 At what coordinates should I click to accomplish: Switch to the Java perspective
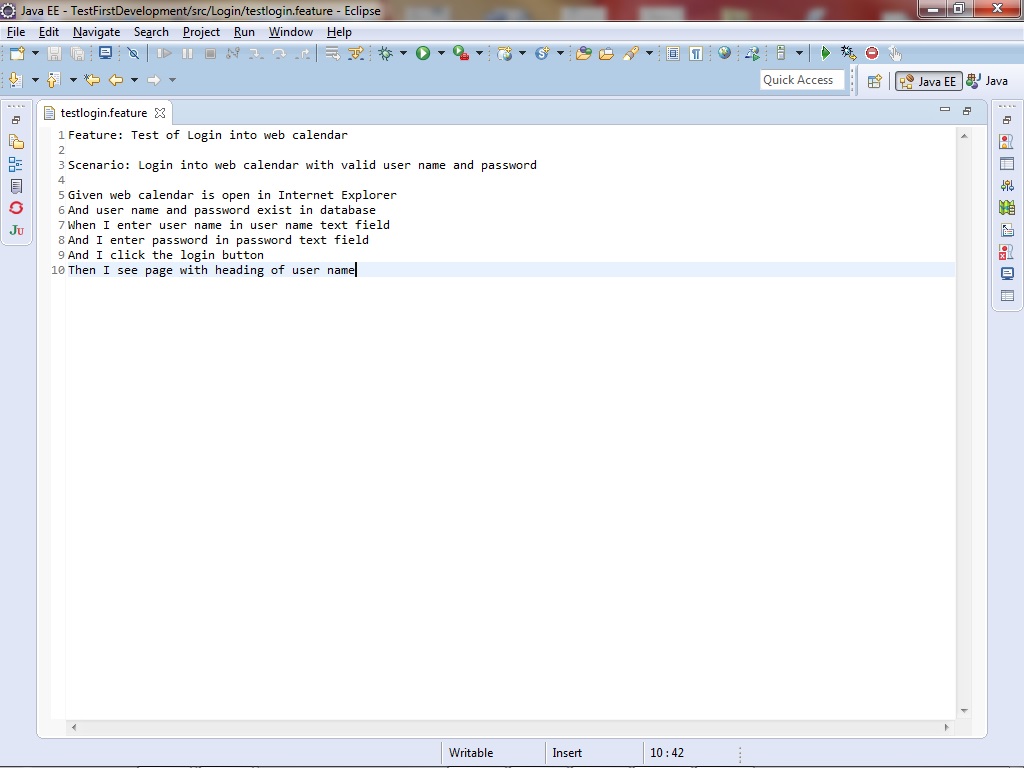coord(987,81)
